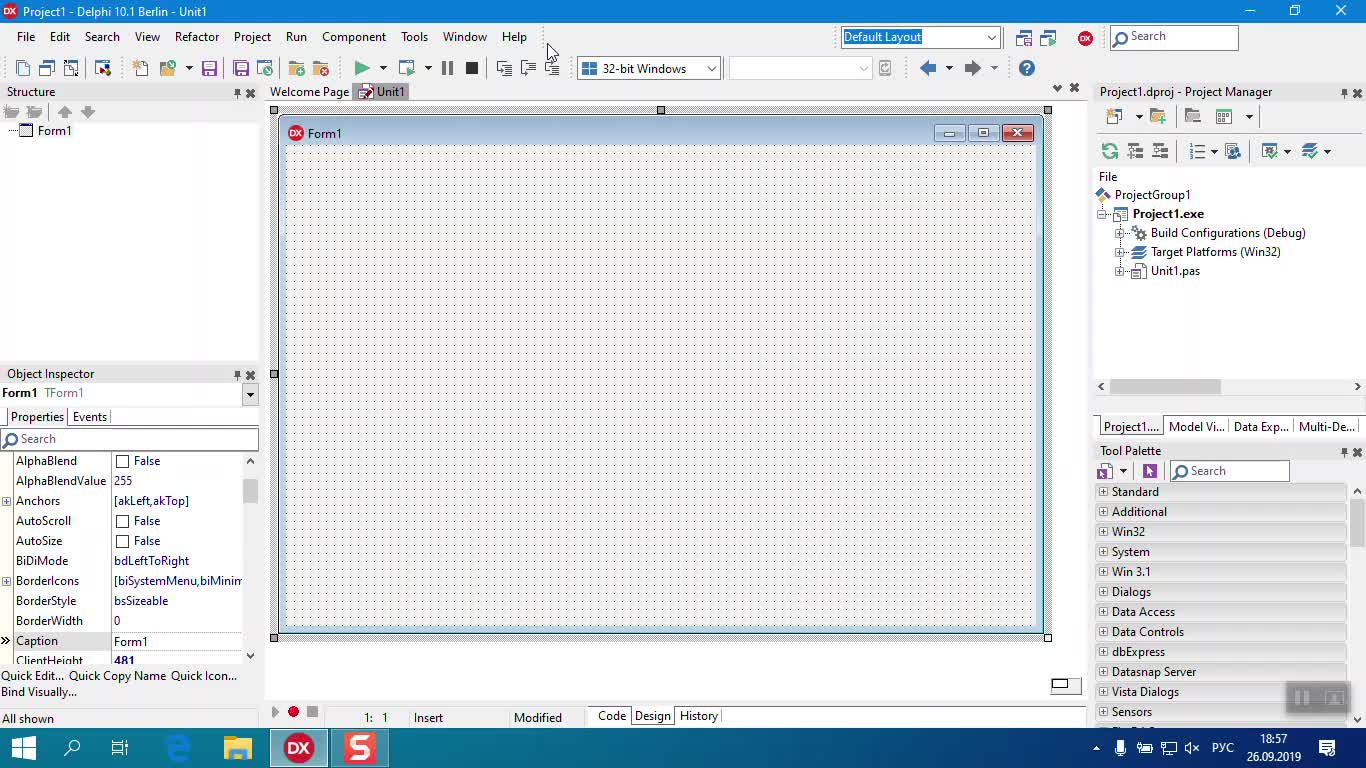The image size is (1366, 768).
Task: Click the folder-plus icon in Project Manager
Action: pyautogui.click(x=1158, y=116)
